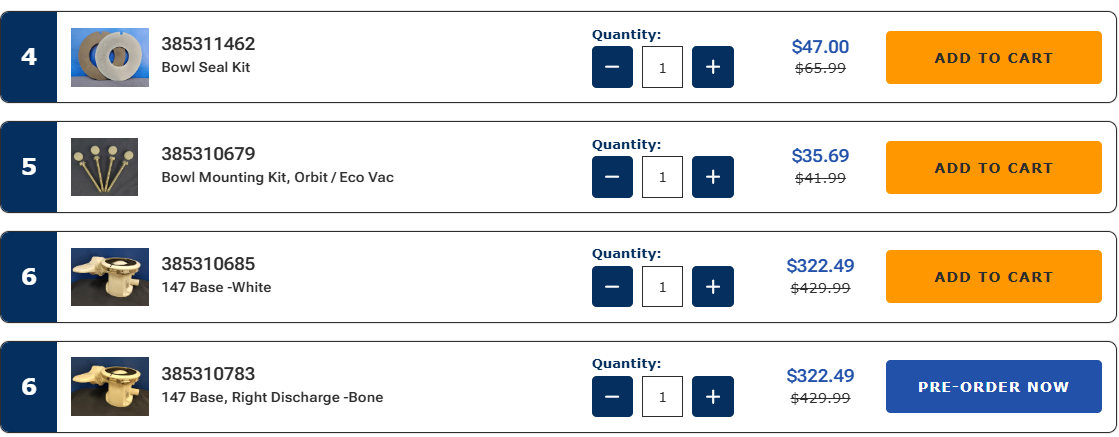Viewport: 1119px width, 437px height.
Task: Focus quantity field for part 385310783
Action: (662, 397)
